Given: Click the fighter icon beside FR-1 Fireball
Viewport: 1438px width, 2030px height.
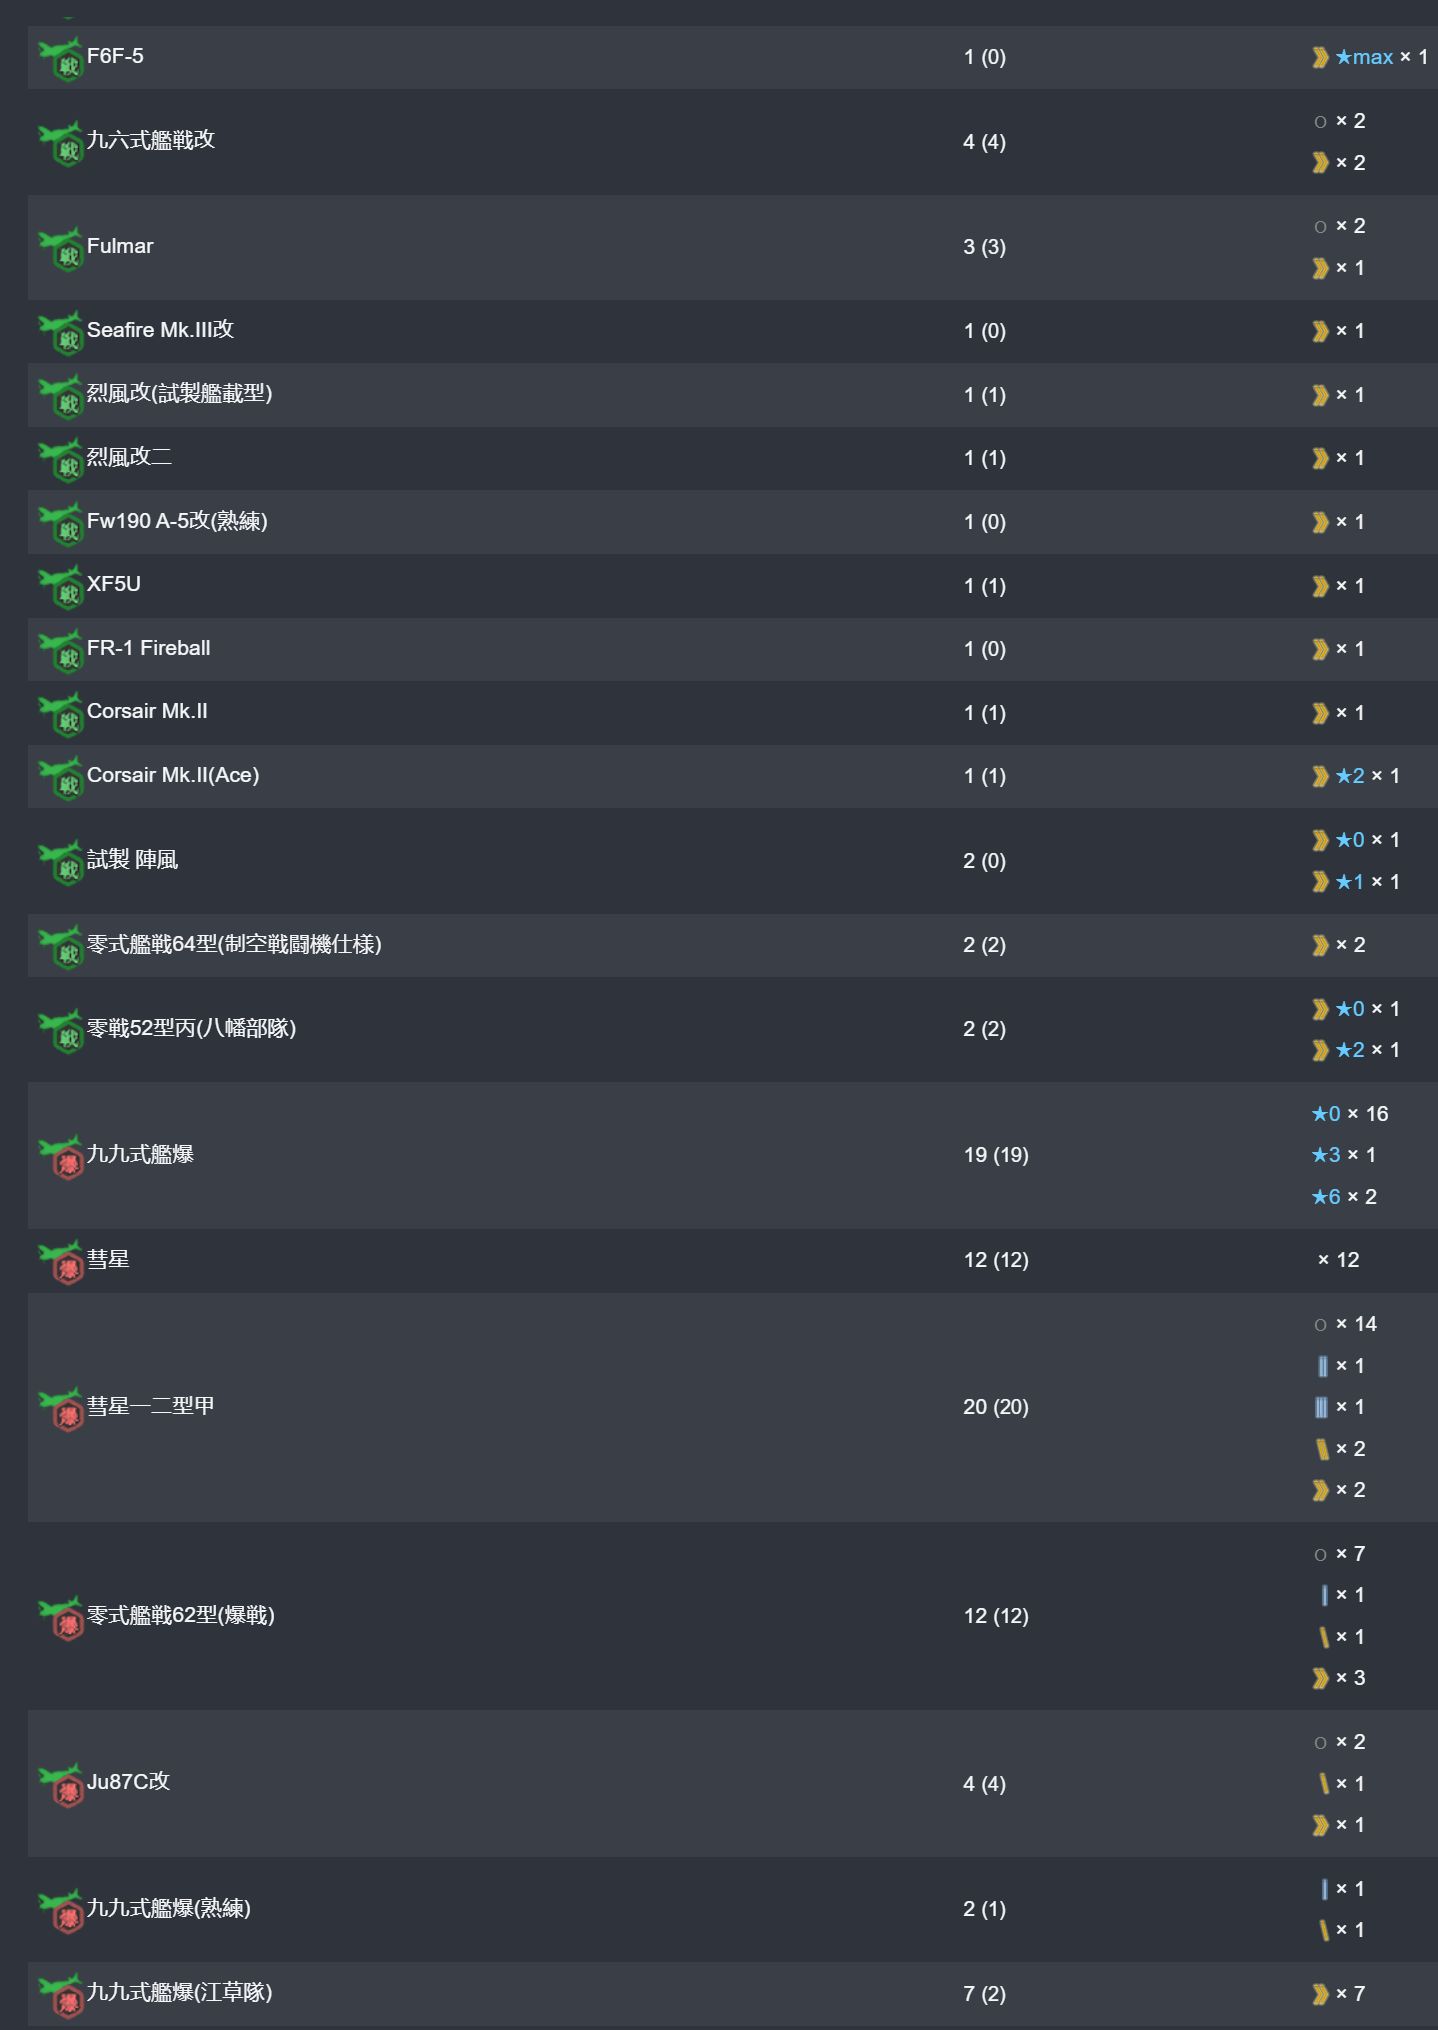Looking at the screenshot, I should point(61,650).
